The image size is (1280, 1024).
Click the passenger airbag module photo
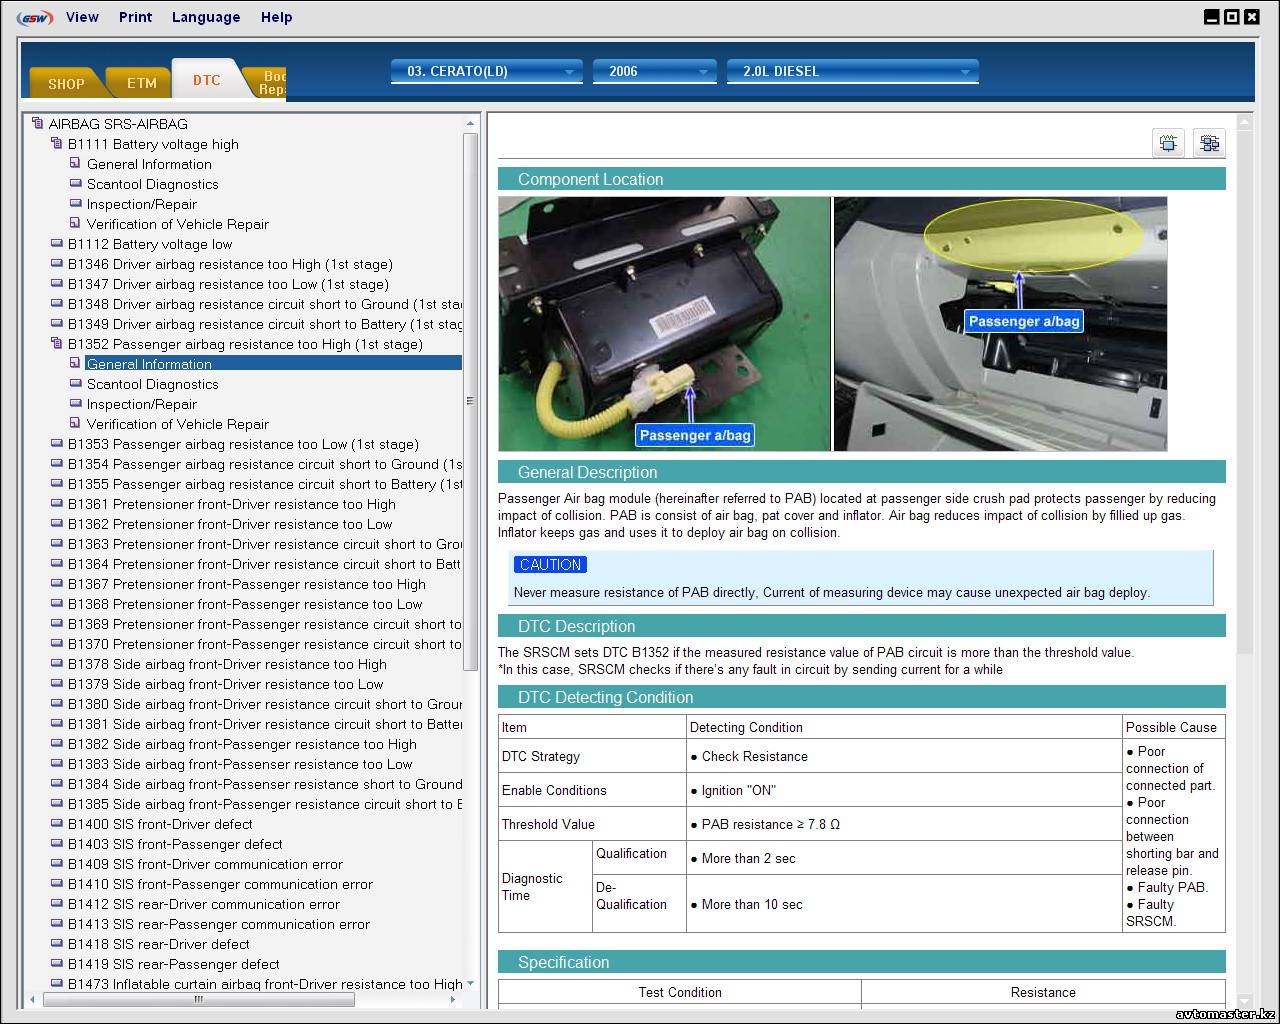click(x=665, y=324)
